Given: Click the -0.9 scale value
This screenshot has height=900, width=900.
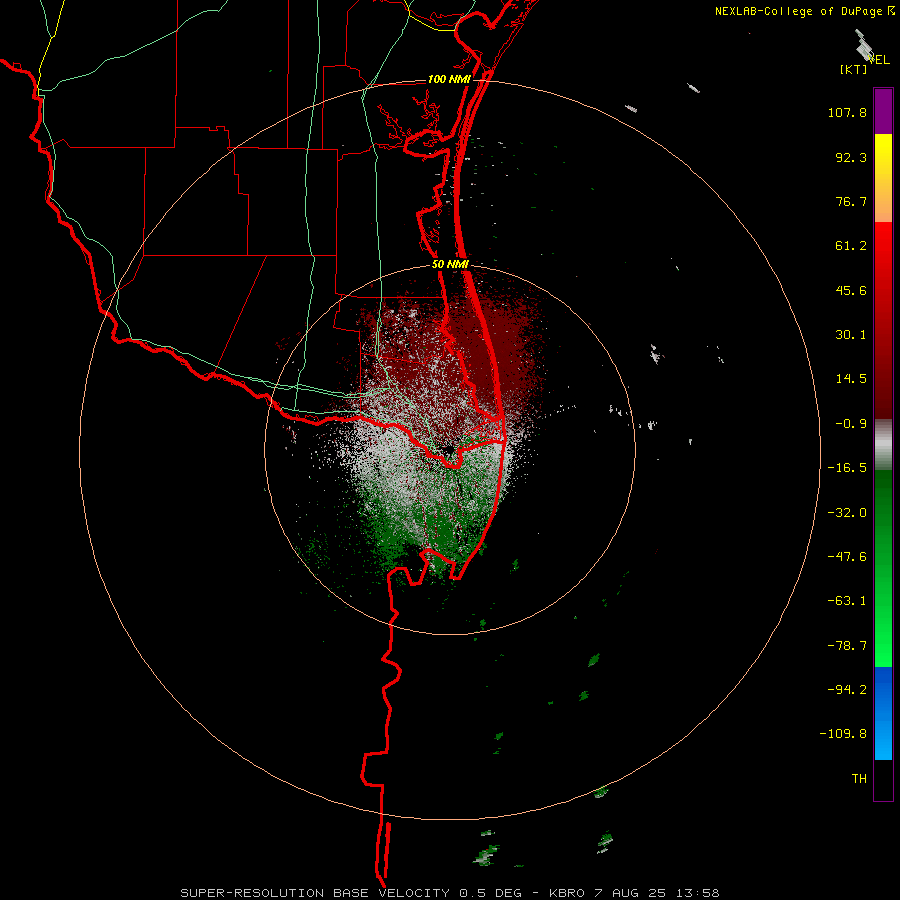Looking at the screenshot, I should (851, 424).
